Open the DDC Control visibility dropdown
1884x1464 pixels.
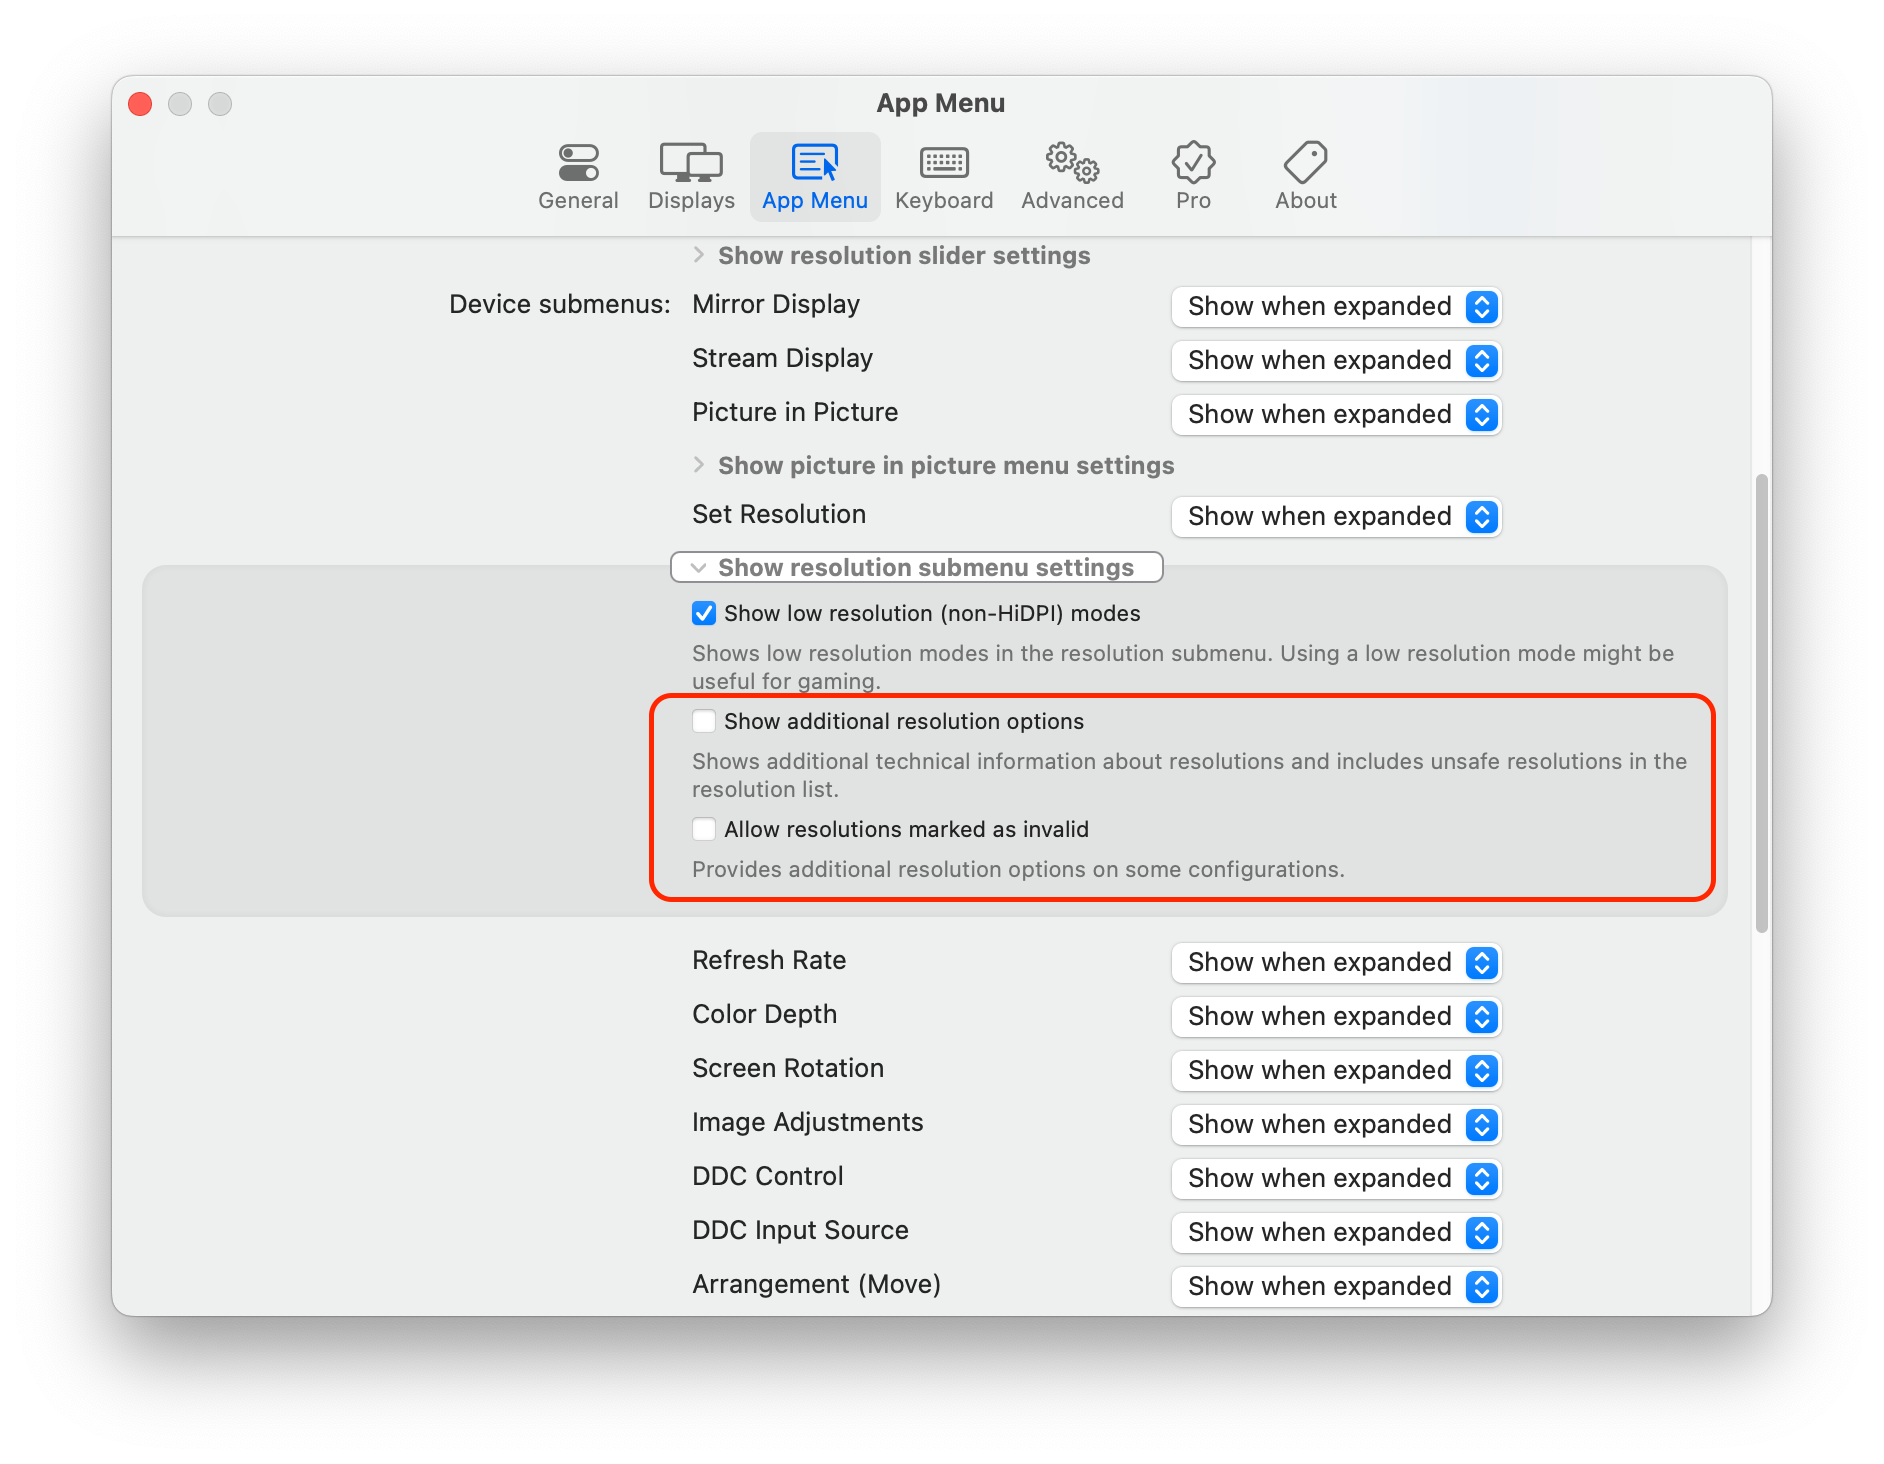[x=1335, y=1178]
